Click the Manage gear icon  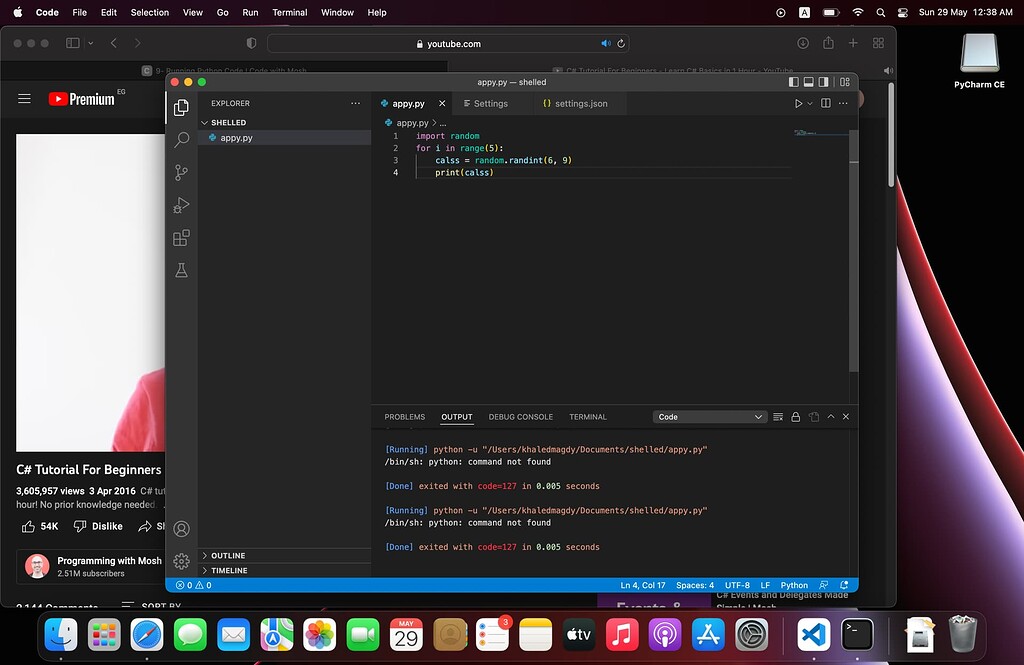181,561
